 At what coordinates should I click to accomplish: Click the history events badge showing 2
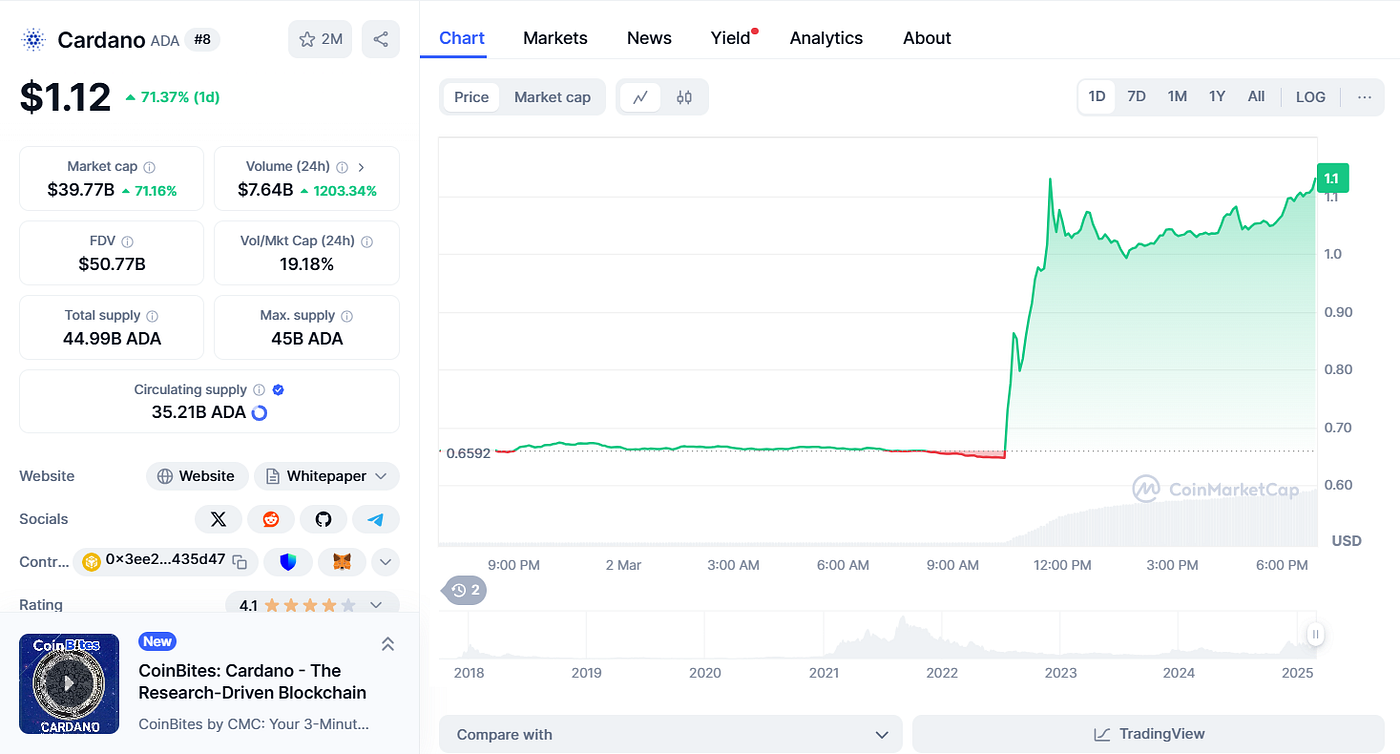[464, 590]
